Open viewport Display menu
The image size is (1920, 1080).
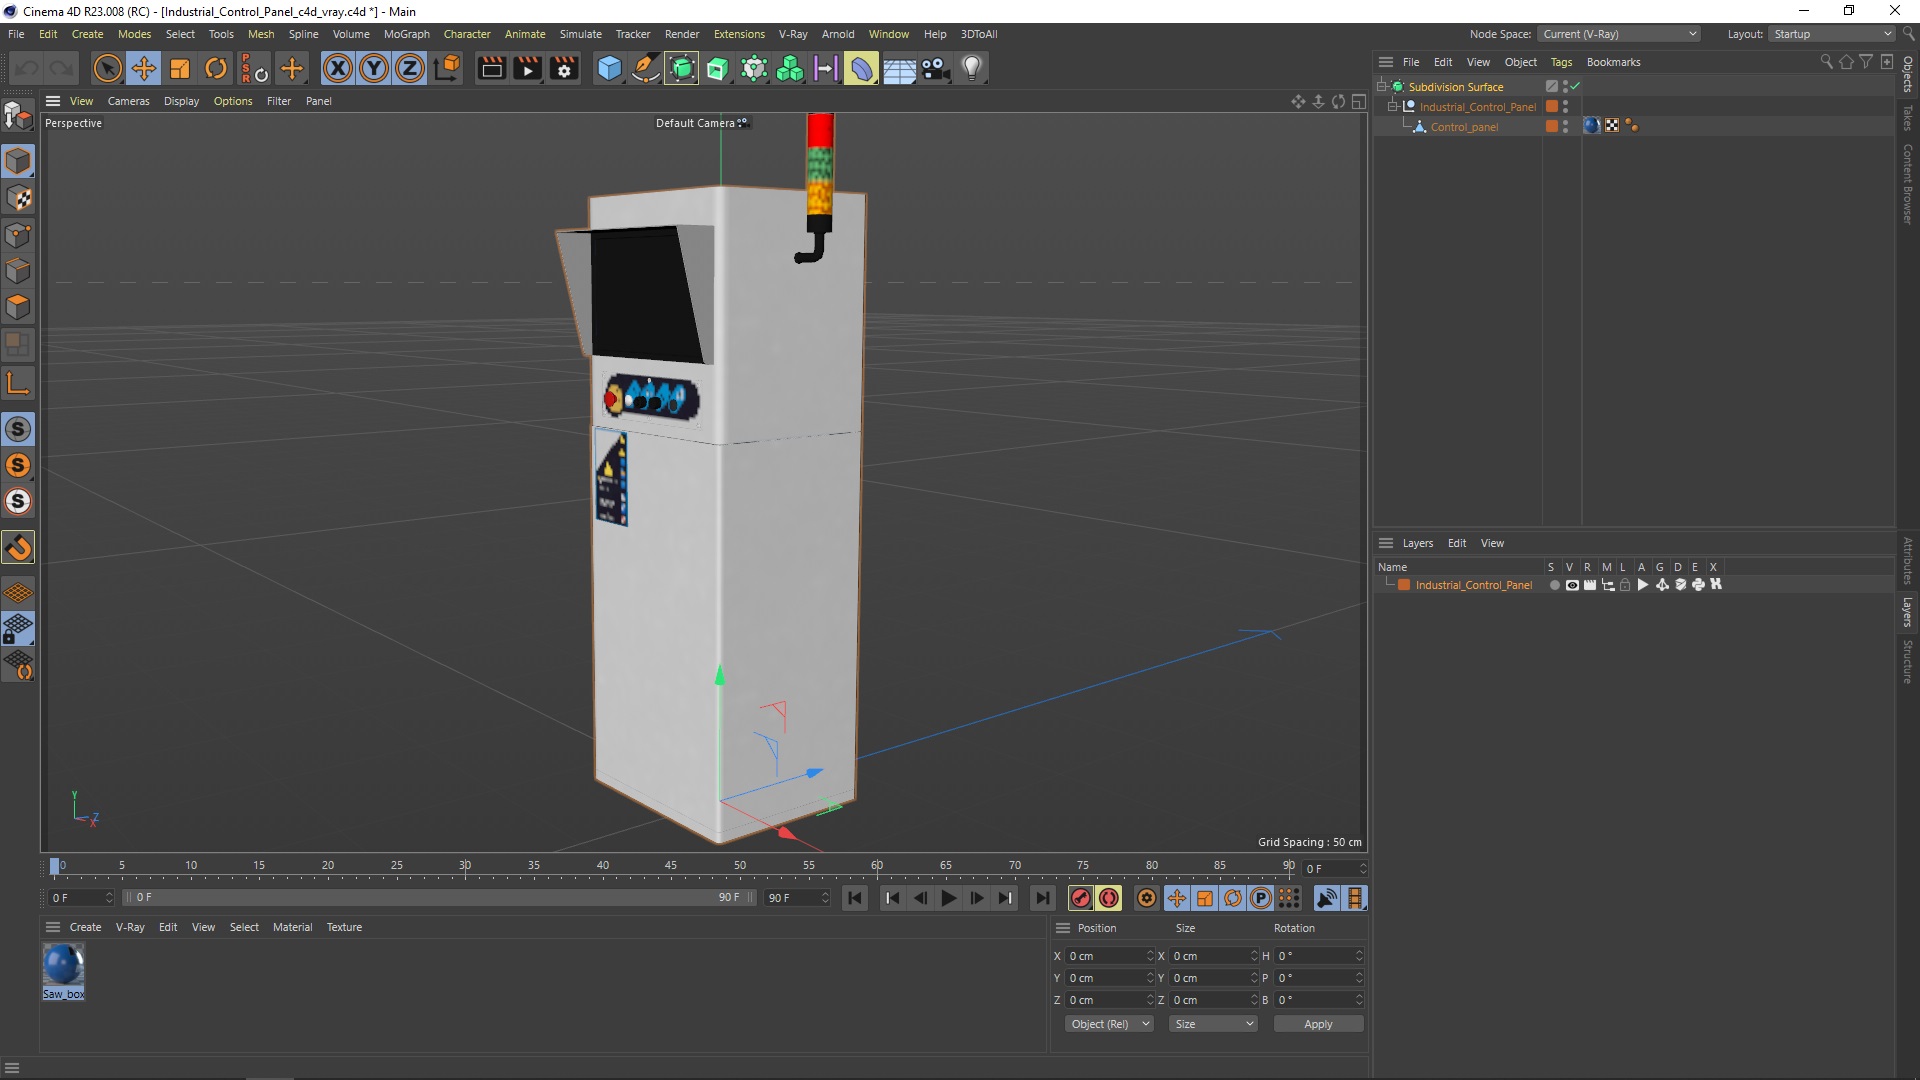pyautogui.click(x=181, y=101)
